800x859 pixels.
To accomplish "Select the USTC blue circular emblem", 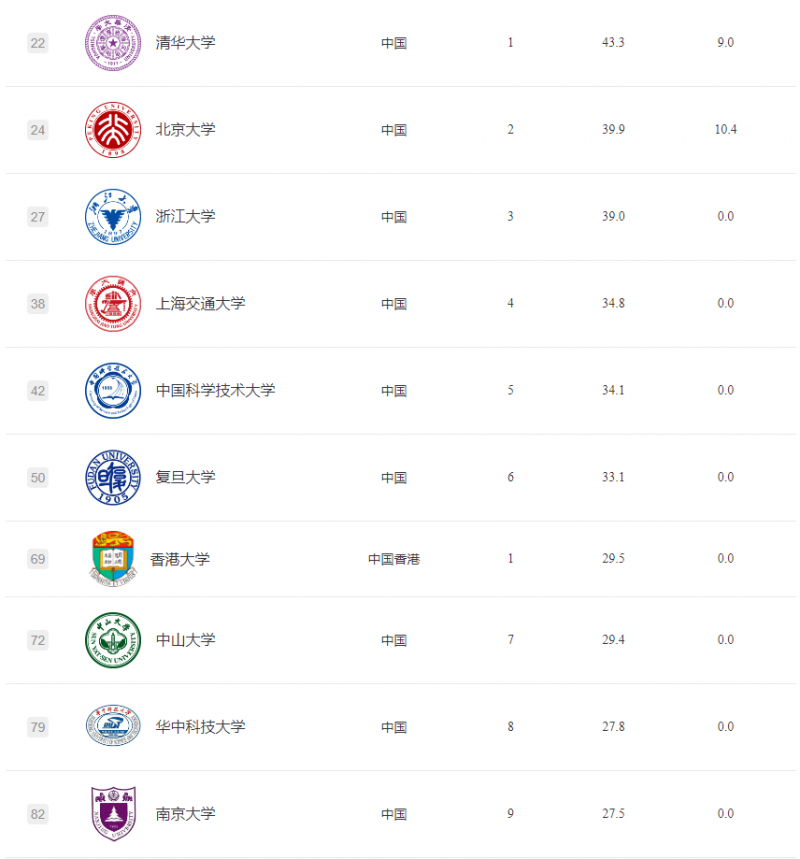I will pyautogui.click(x=113, y=391).
